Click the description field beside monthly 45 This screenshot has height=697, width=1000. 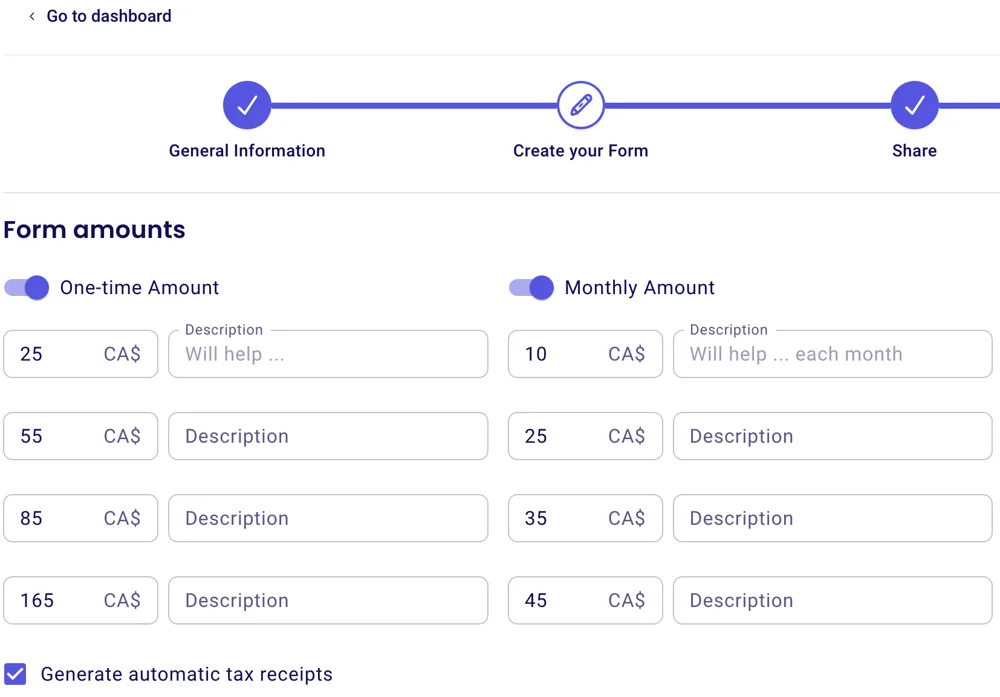(833, 601)
